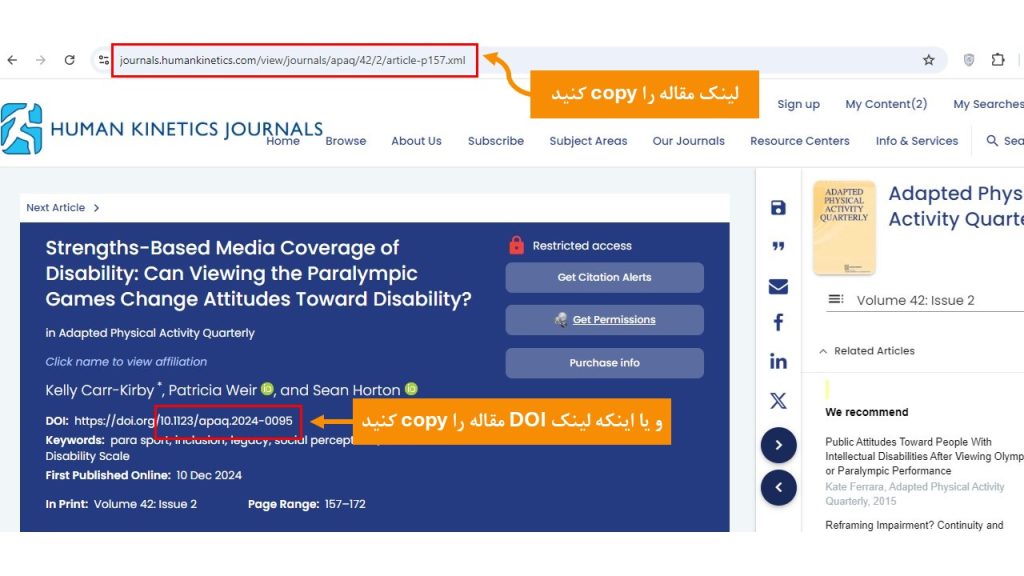Screen dimensions: 1024x576
Task: Click the browser back arrow
Action: click(12, 60)
